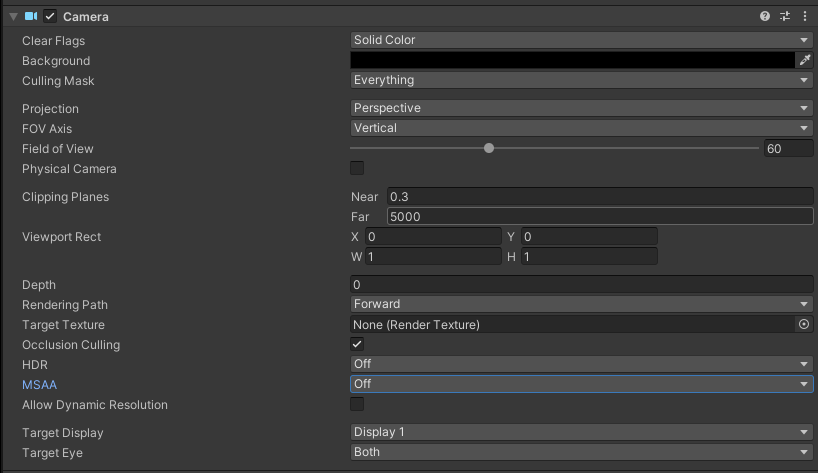Click the Far clipping sub-label
Viewport: 818px width, 473px height.
coord(360,216)
